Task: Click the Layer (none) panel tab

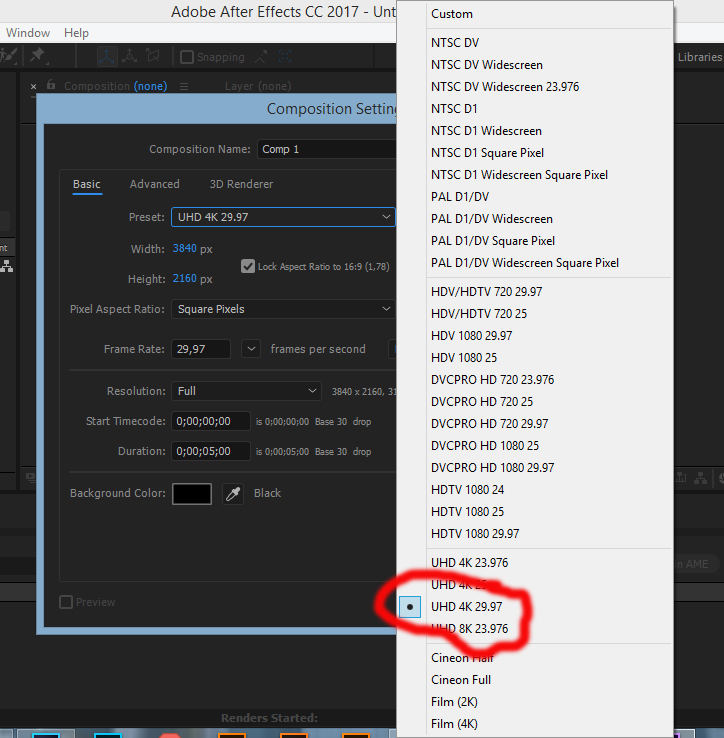Action: [258, 86]
